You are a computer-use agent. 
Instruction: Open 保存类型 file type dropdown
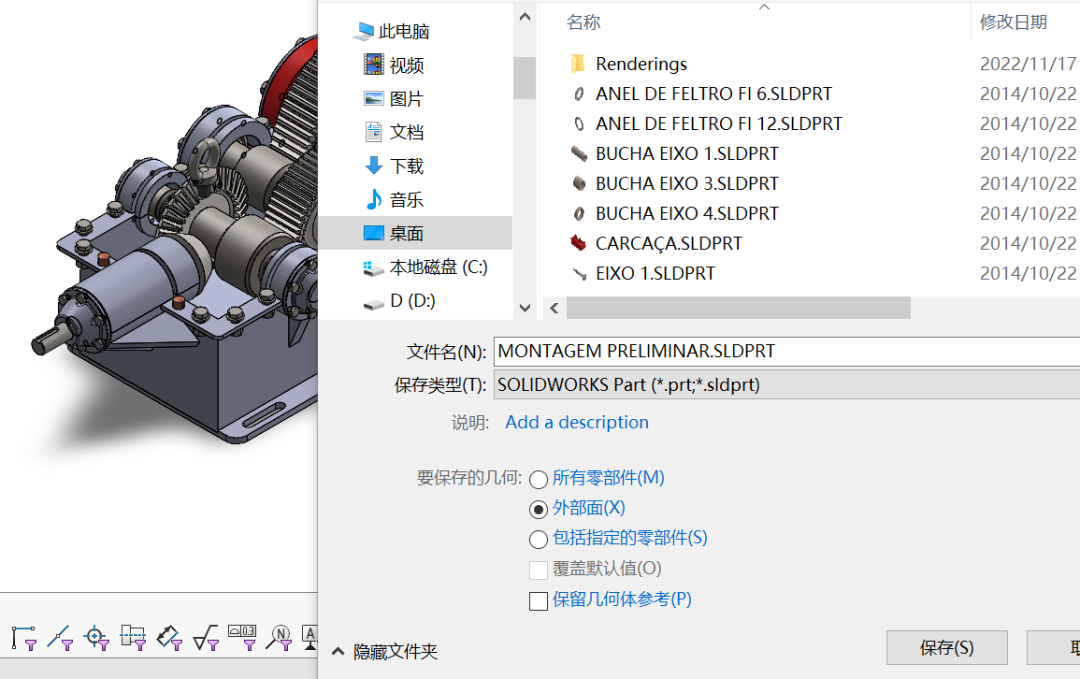click(x=787, y=384)
